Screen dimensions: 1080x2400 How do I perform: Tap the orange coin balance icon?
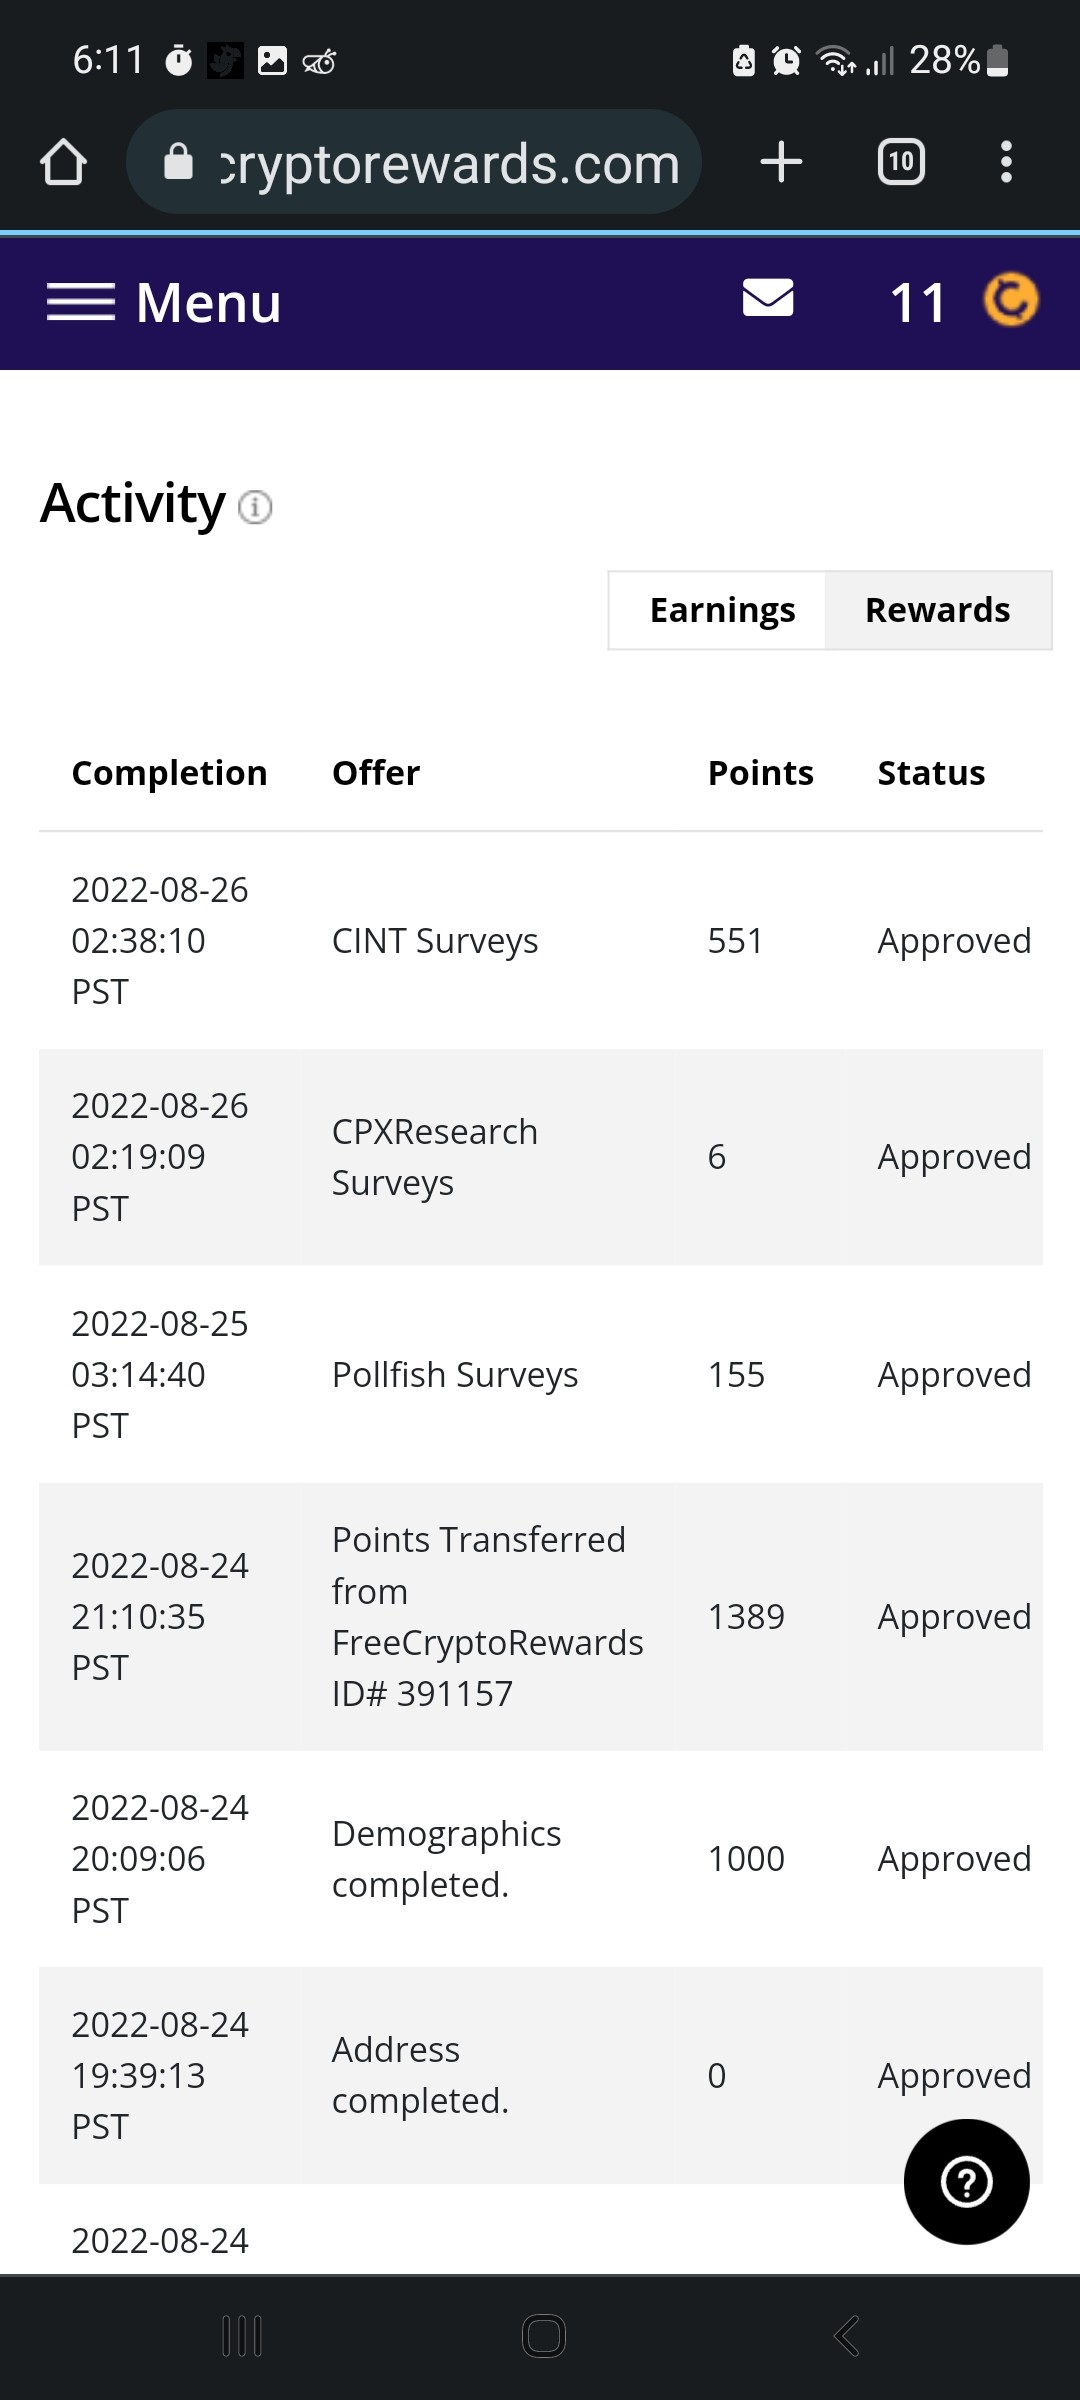(1011, 300)
